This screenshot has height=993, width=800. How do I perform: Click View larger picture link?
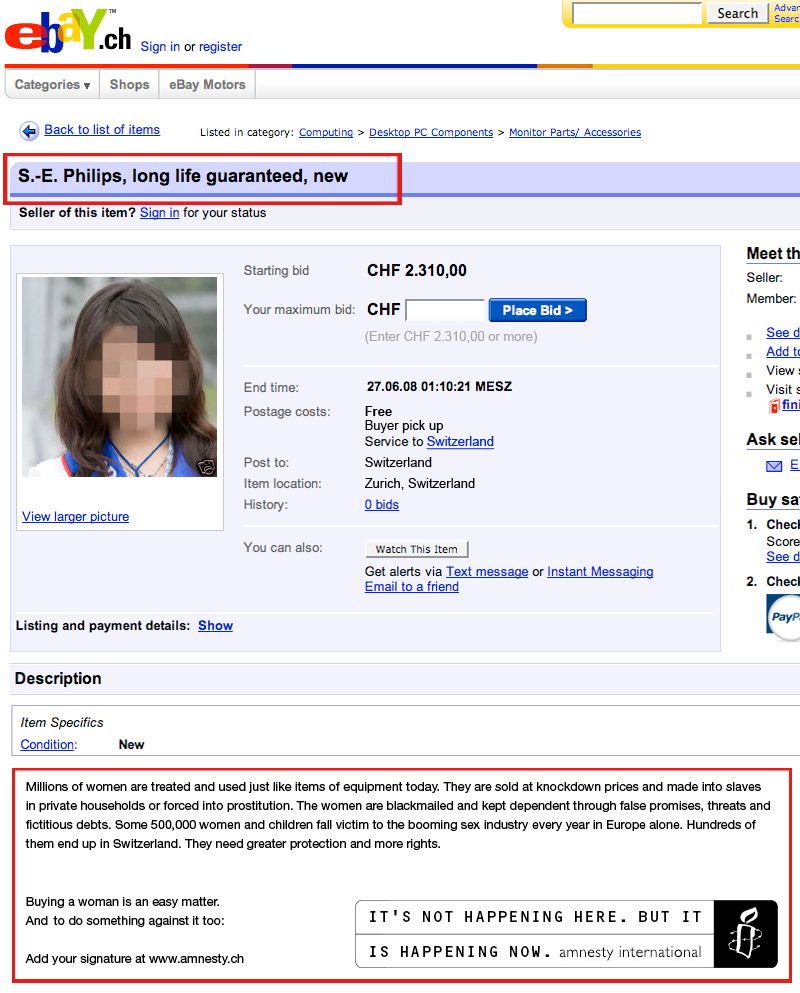75,517
